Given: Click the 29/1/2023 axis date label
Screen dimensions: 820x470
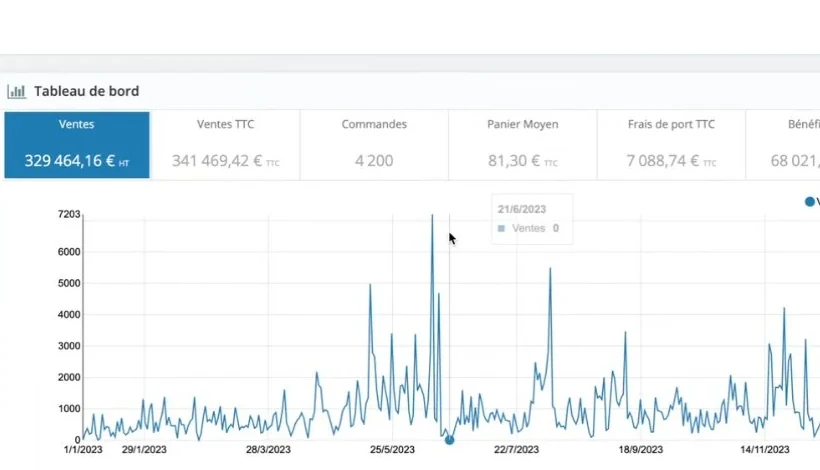Looking at the screenshot, I should (x=144, y=450).
